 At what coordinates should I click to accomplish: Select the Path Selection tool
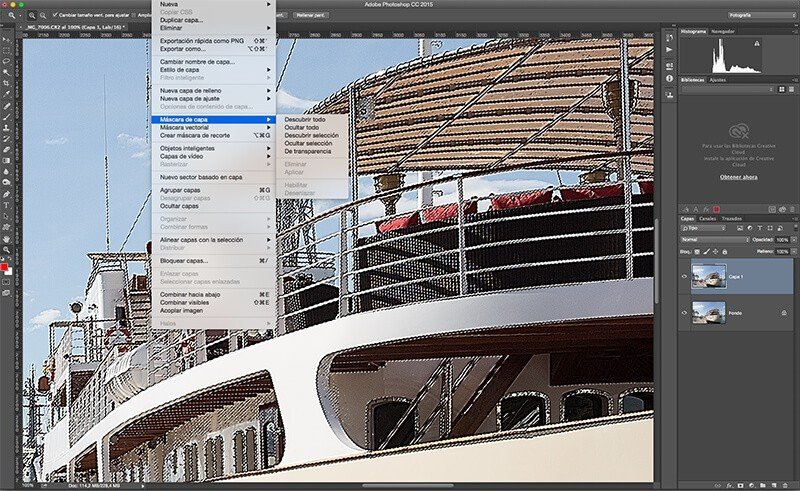click(7, 216)
